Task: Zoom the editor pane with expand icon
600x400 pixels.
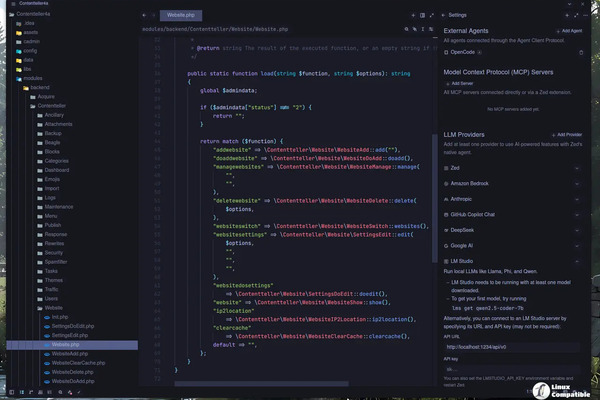Action: (x=432, y=15)
